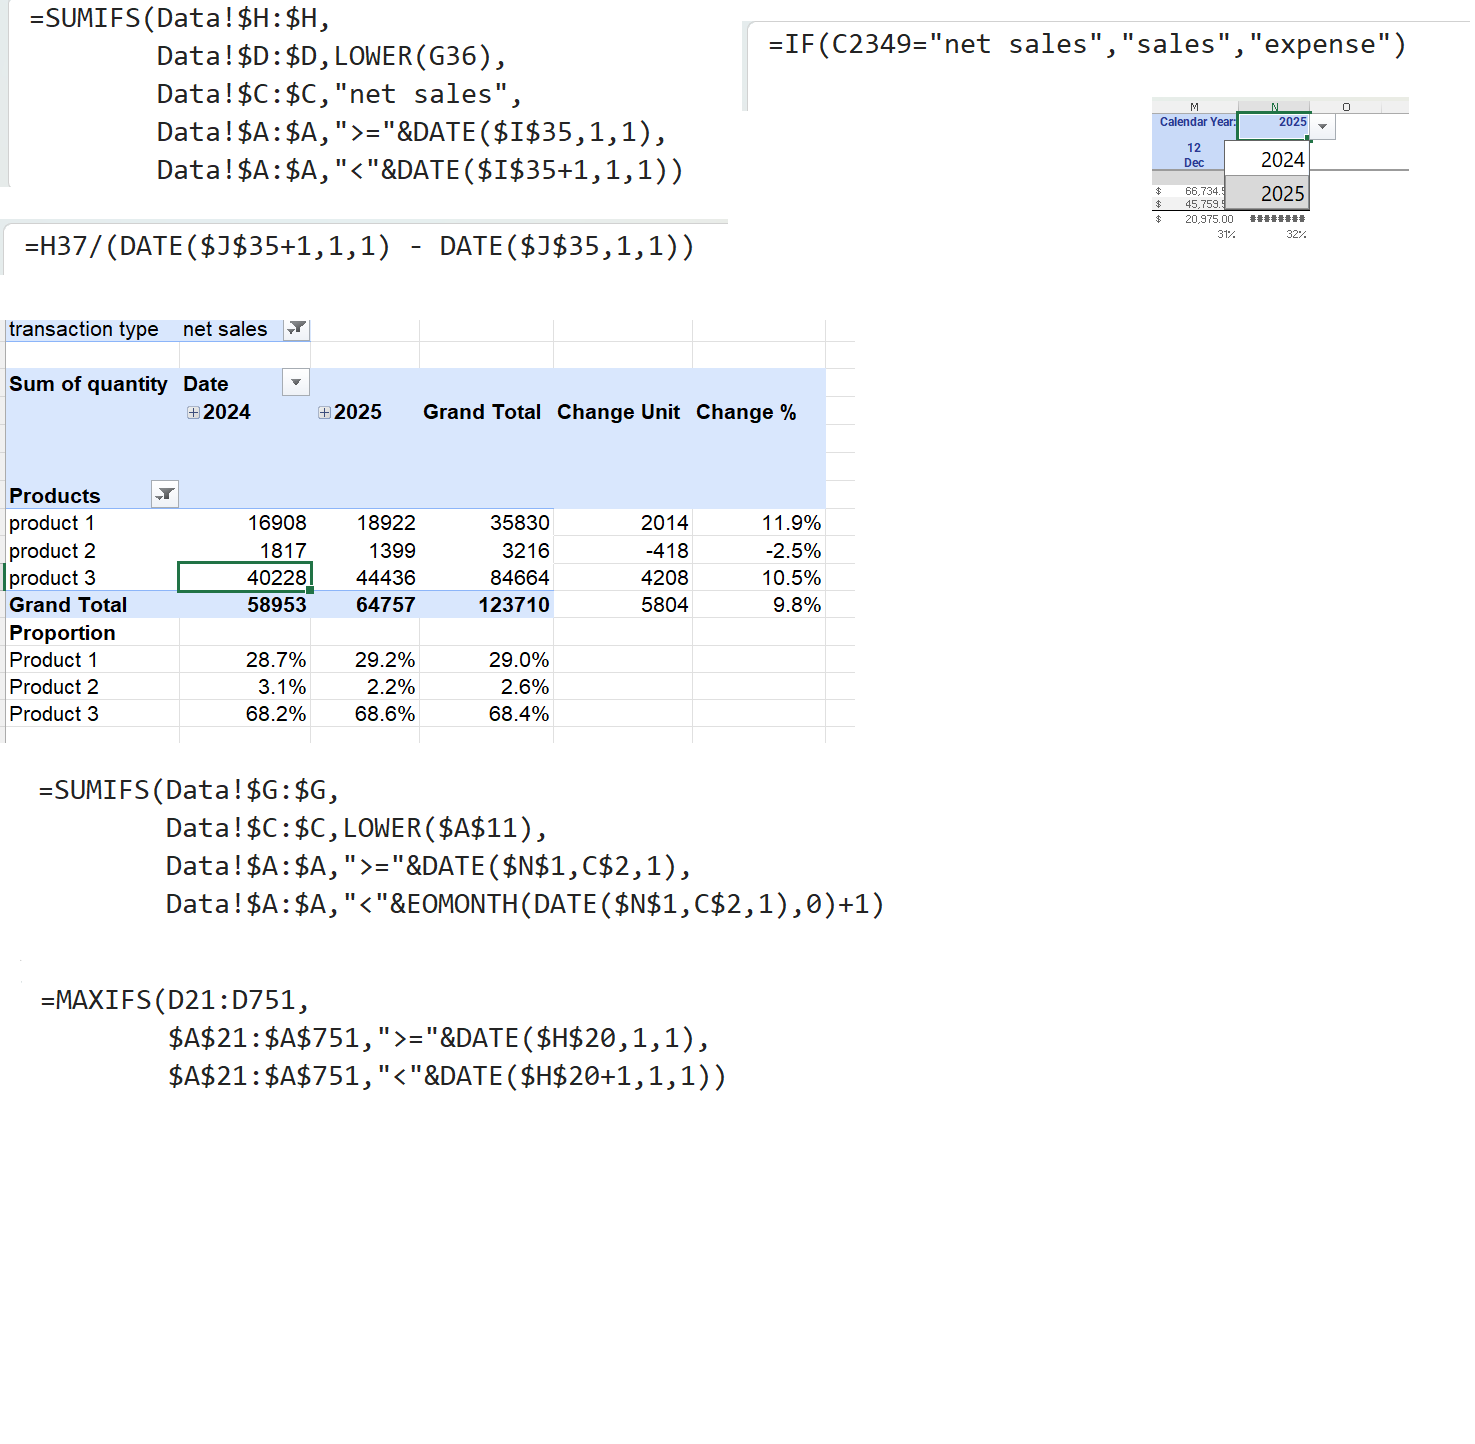1475x1444 pixels.
Task: Open the Date field dropdown
Action: point(295,382)
